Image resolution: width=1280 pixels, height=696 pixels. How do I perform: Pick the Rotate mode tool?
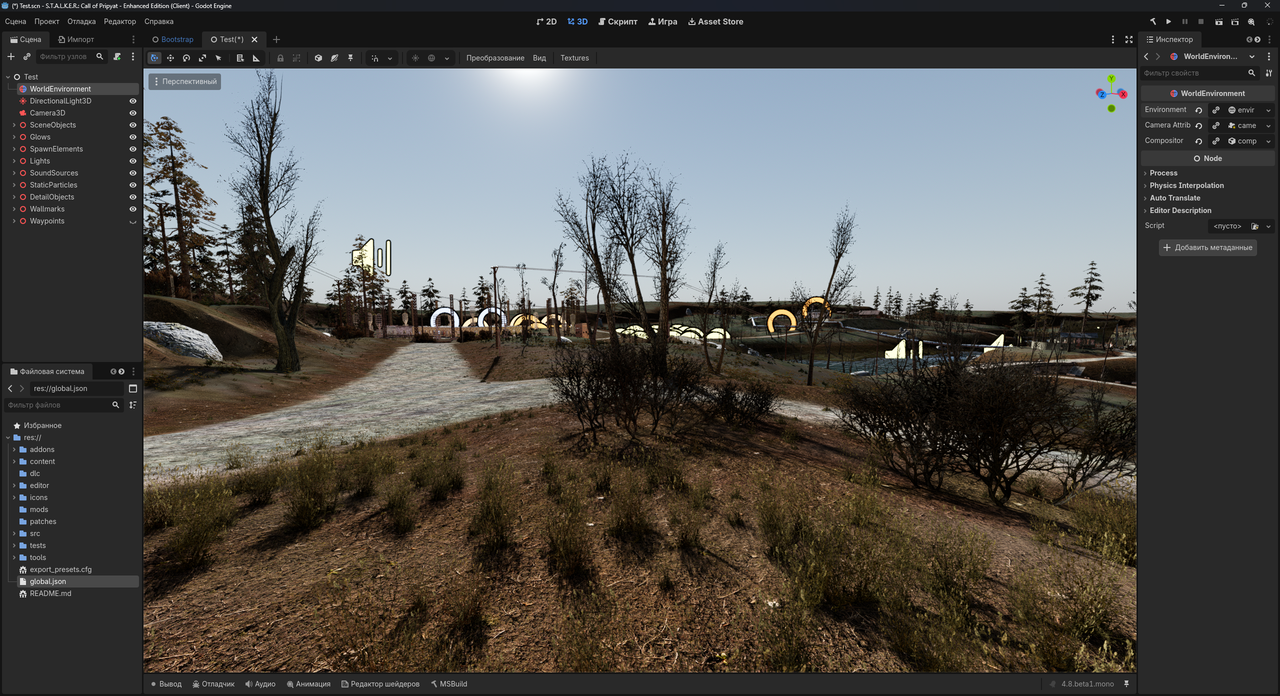click(x=186, y=58)
